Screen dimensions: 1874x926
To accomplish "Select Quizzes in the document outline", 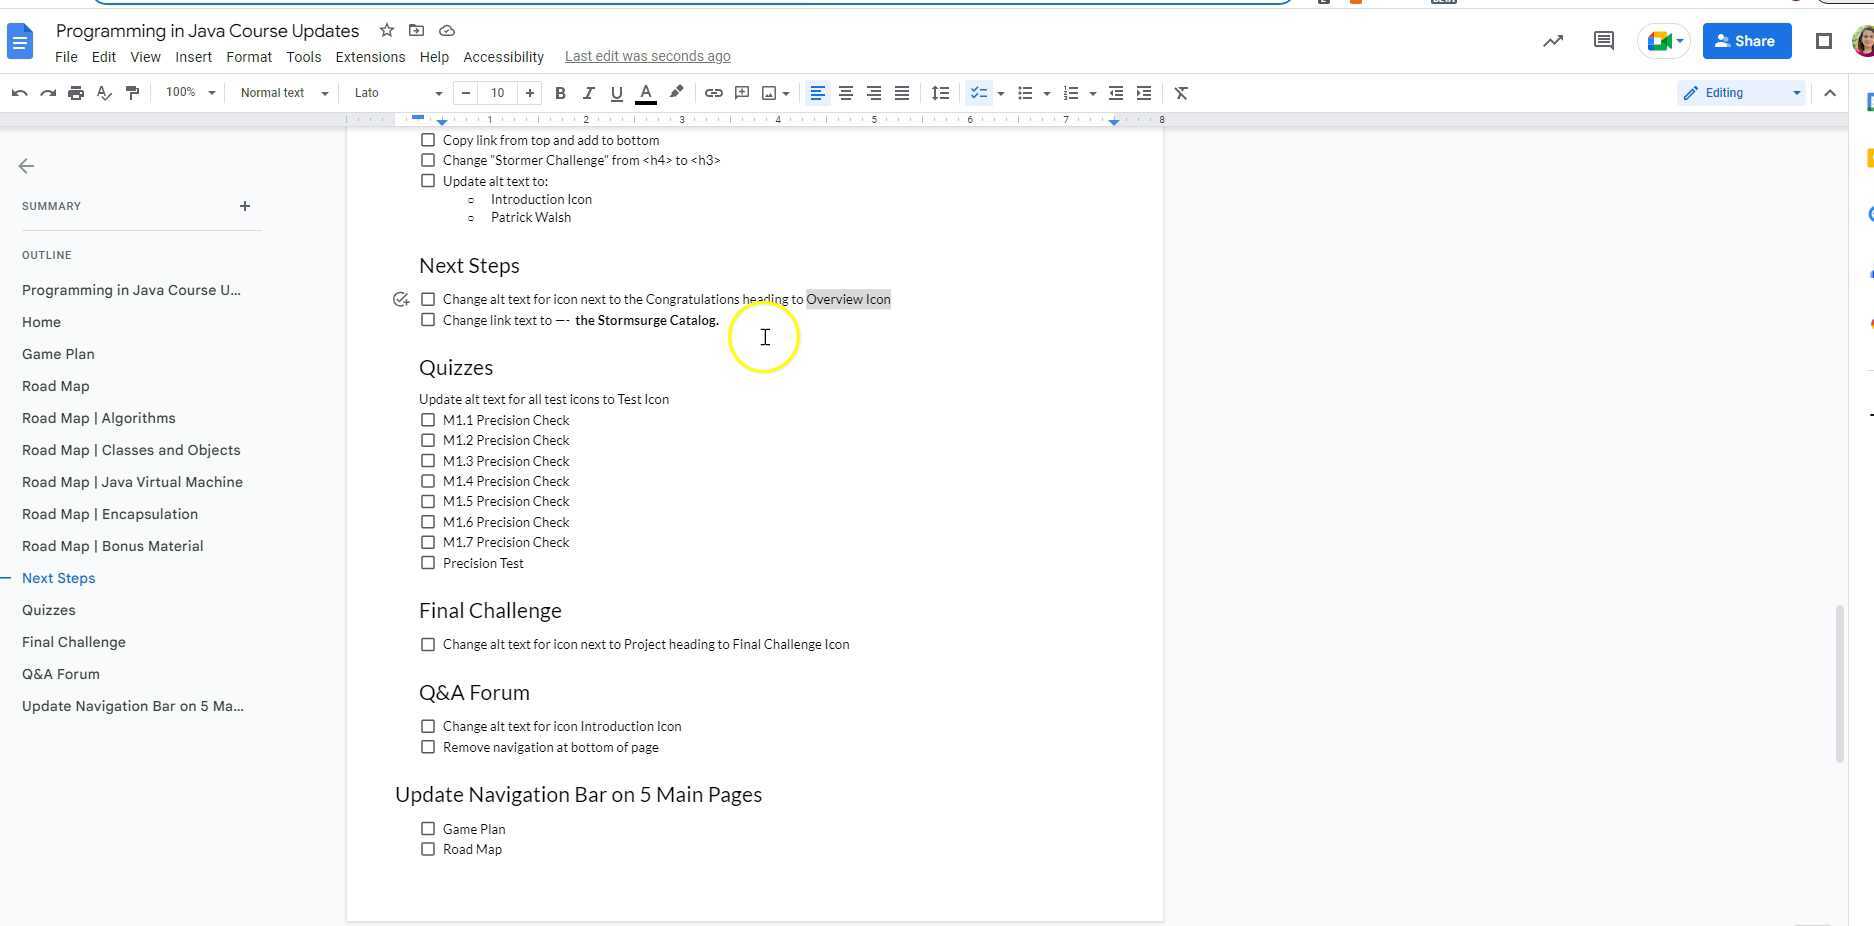I will 49,610.
